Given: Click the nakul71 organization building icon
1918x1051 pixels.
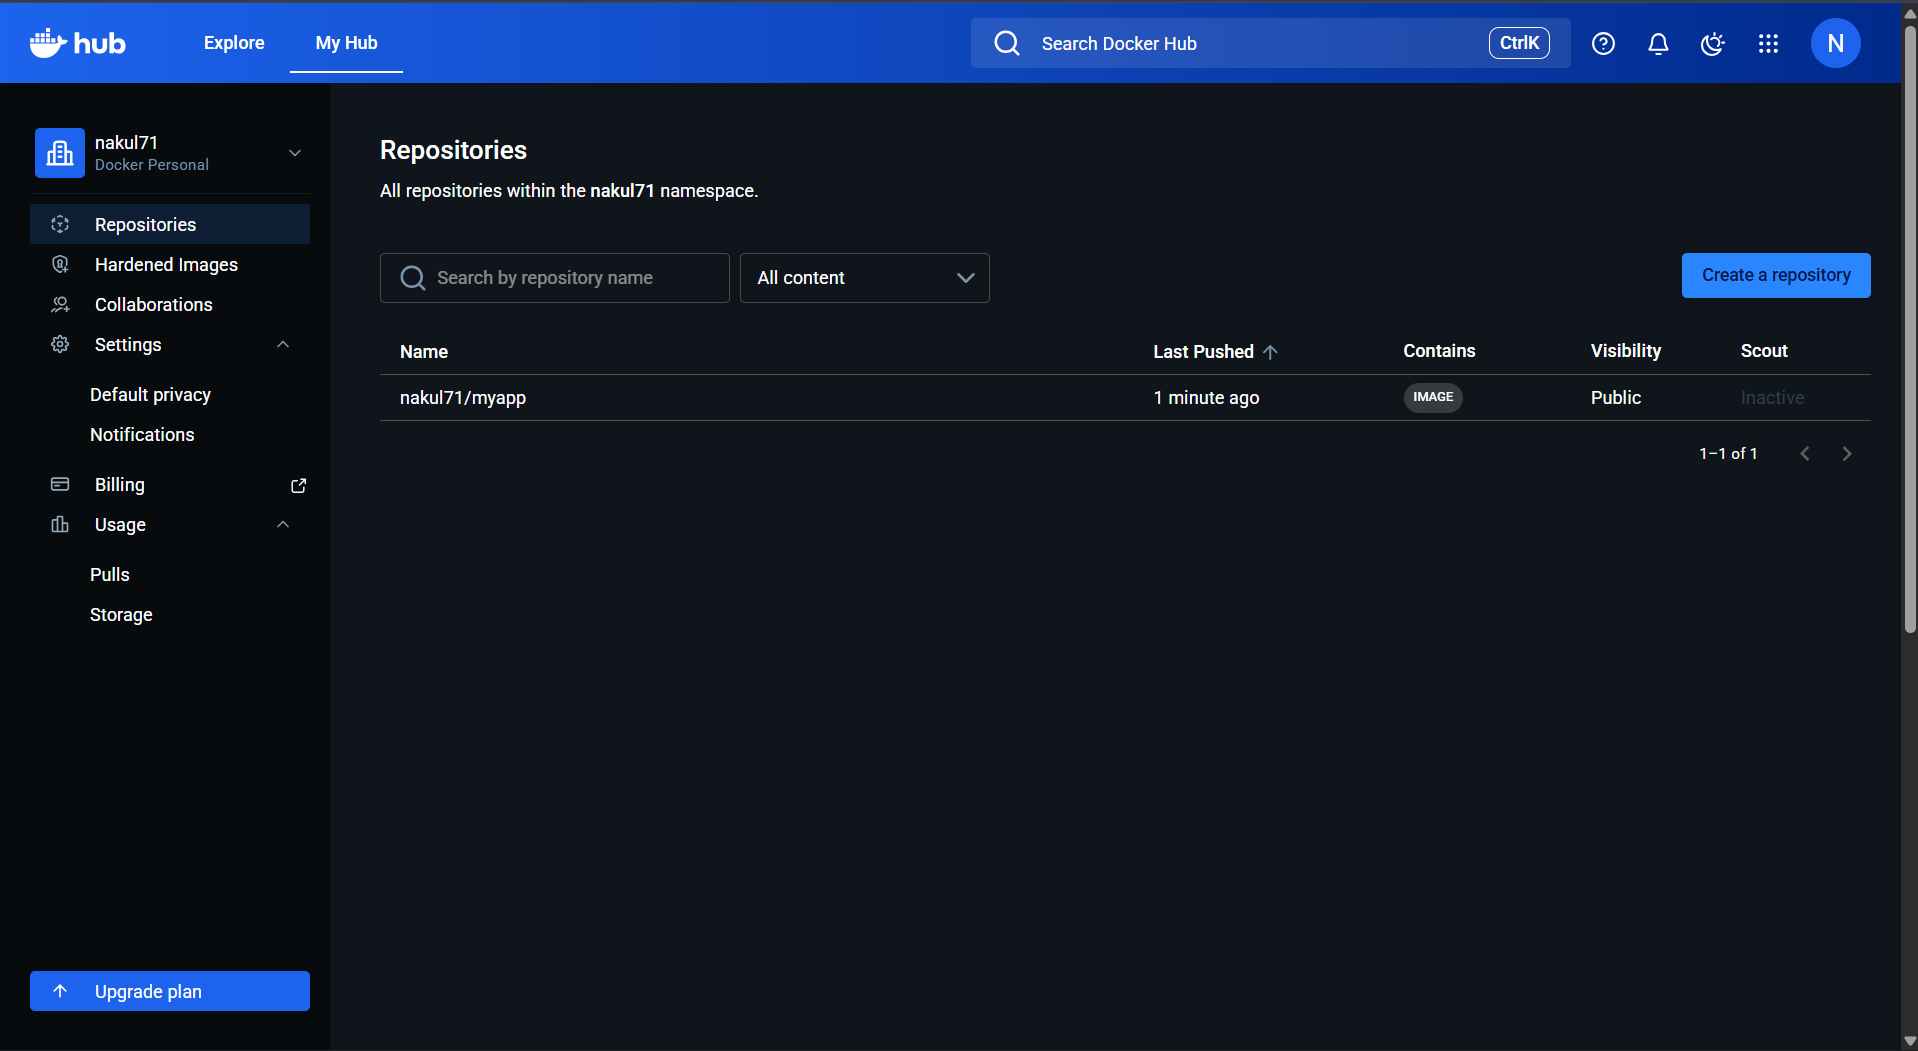Looking at the screenshot, I should (60, 153).
